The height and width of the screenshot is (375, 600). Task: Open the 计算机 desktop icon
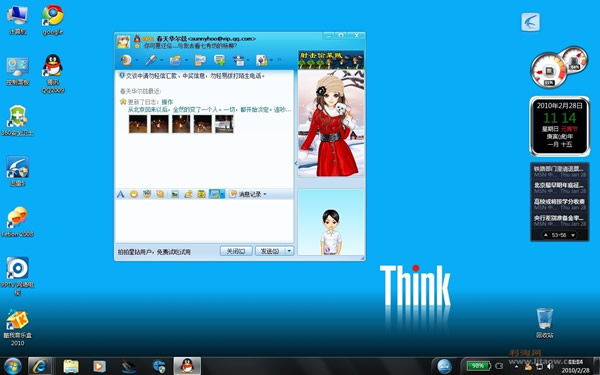point(17,20)
